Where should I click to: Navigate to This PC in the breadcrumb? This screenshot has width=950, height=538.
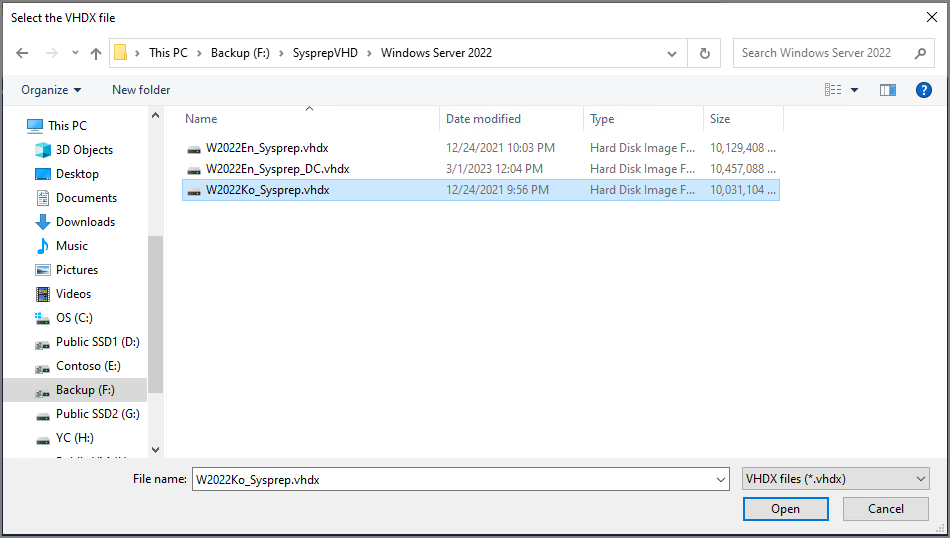tap(168, 53)
